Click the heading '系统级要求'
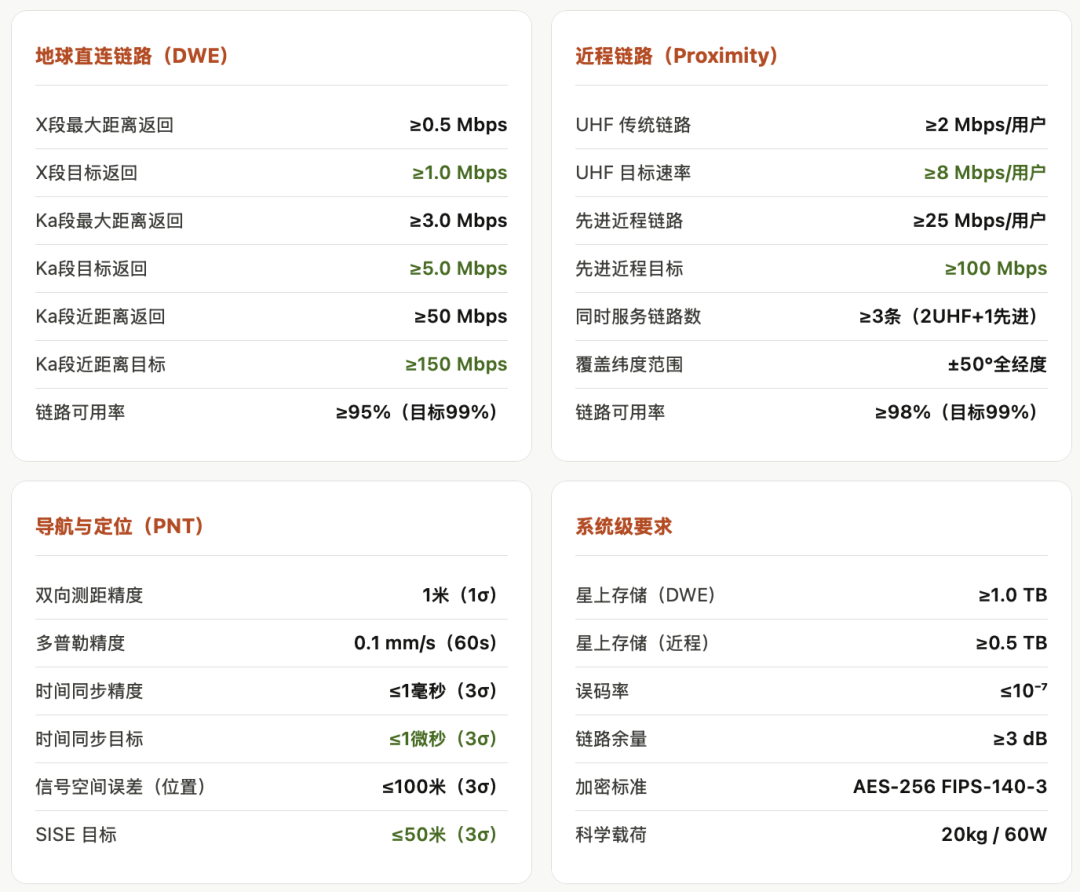 tap(623, 526)
